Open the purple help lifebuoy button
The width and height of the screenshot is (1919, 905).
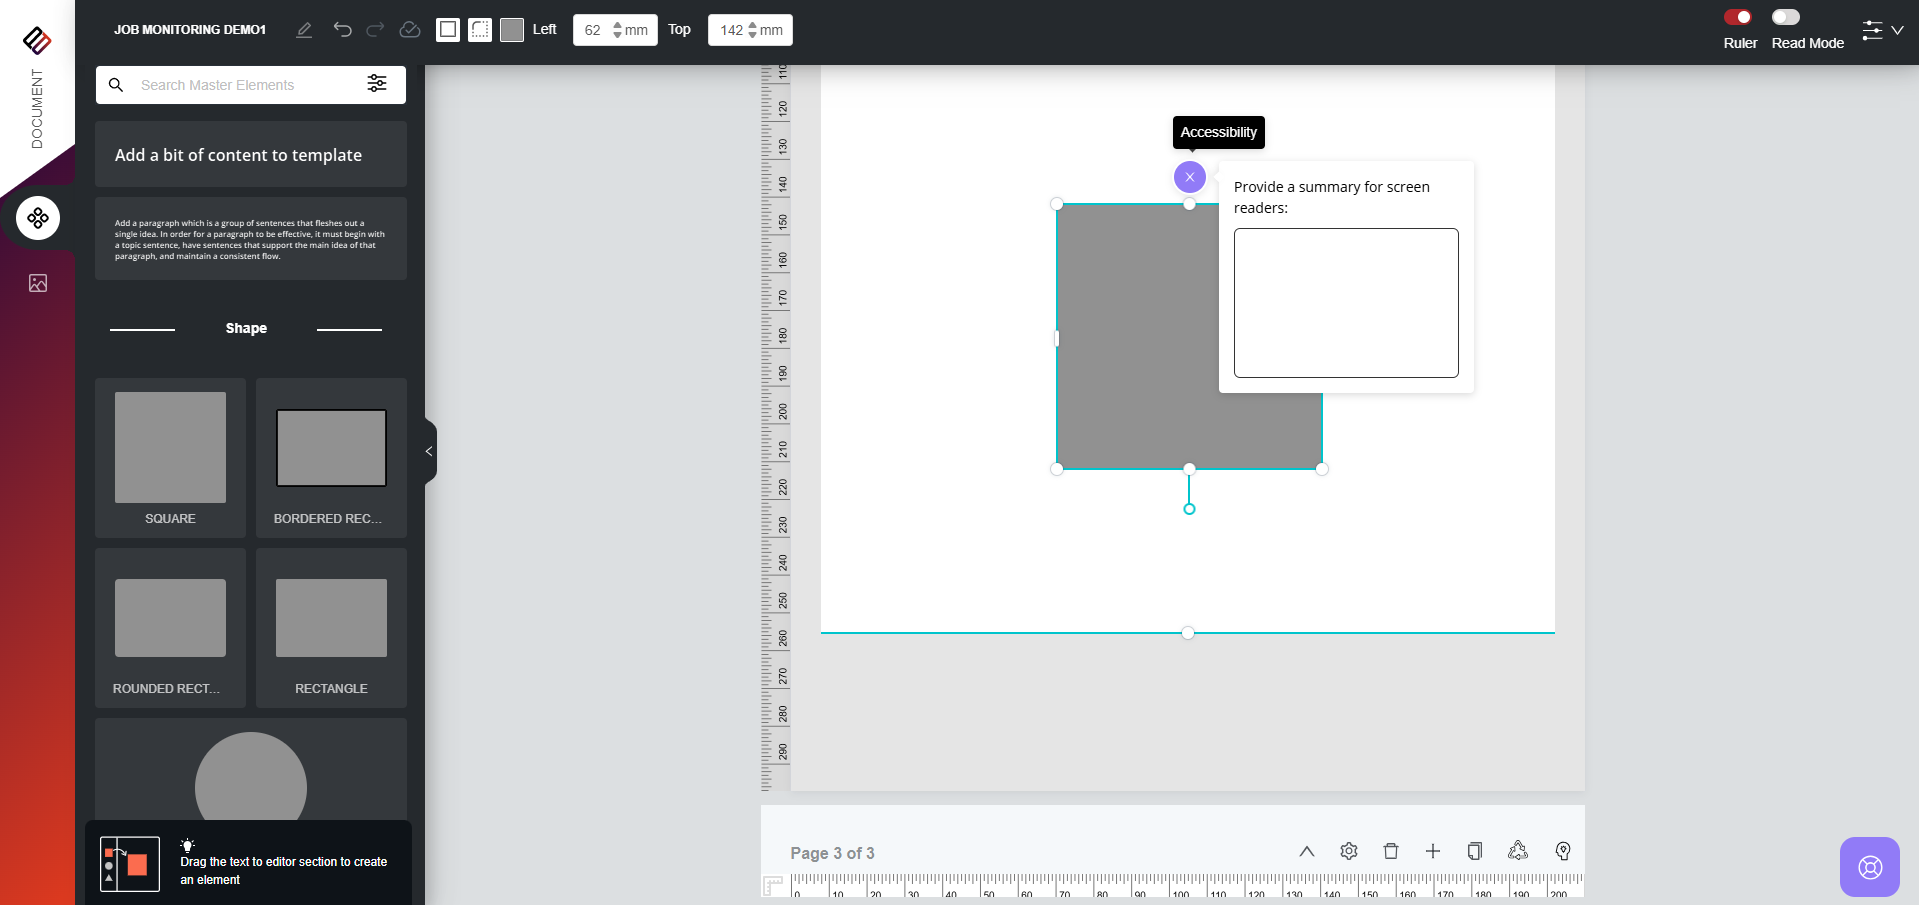1869,867
